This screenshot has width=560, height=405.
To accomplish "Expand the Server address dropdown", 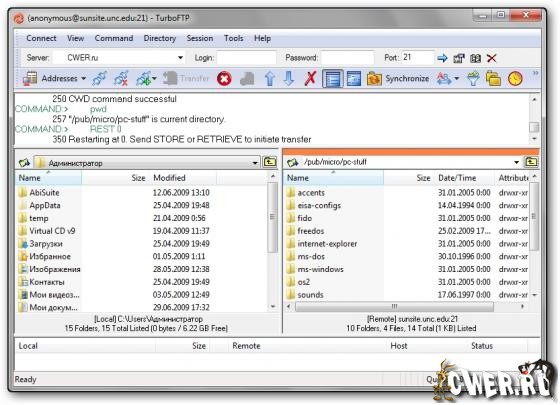I will coord(180,58).
